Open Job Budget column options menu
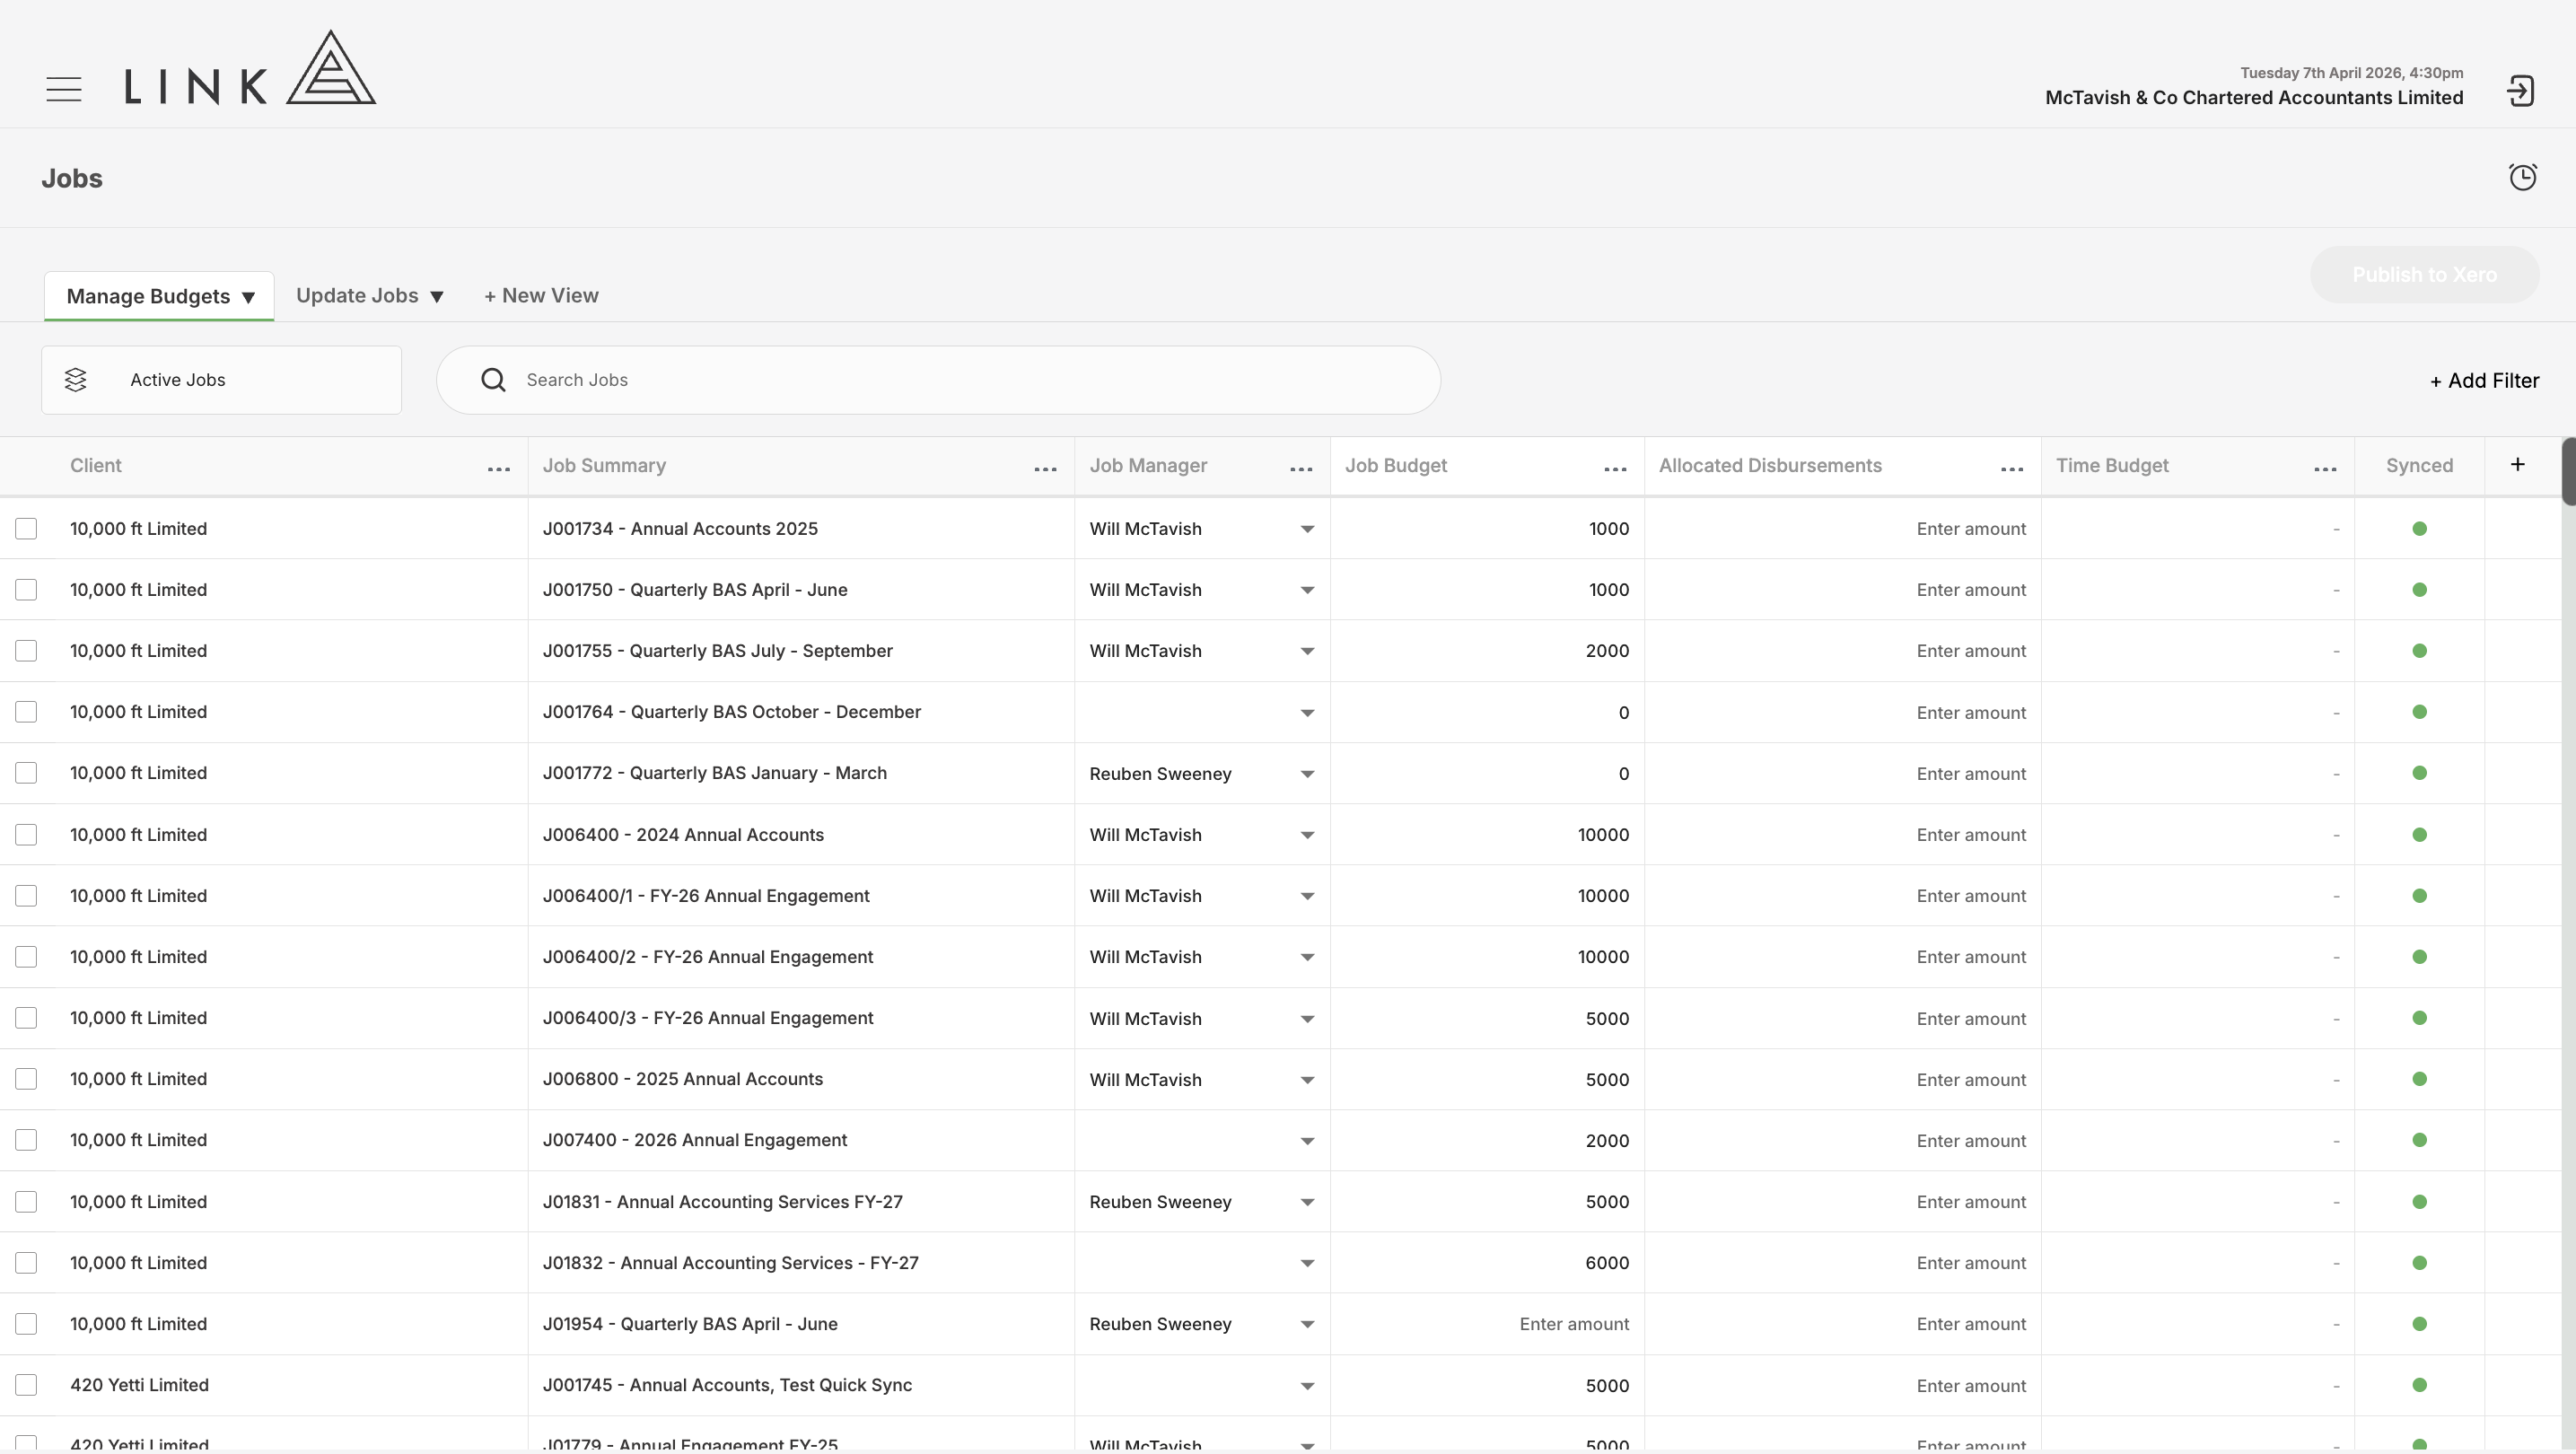Screen dimensions: 2576x1454 1615,469
